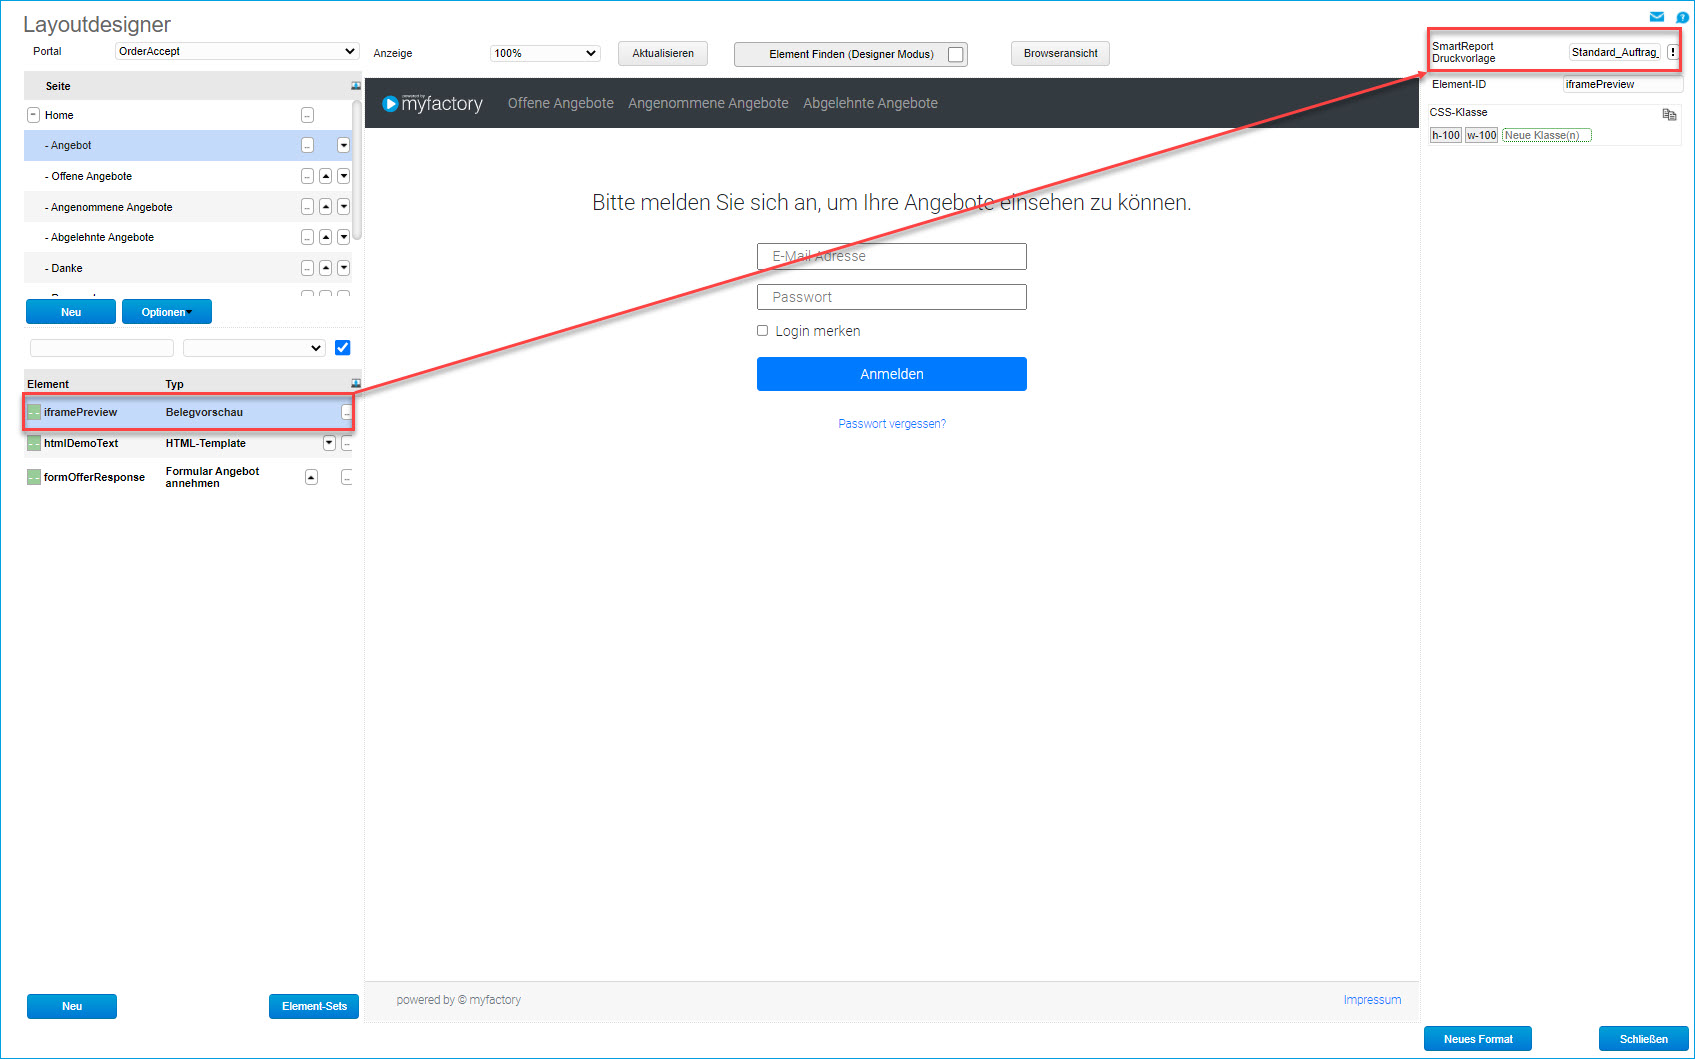
Task: Uncheck the blue element filter checkbox
Action: (x=343, y=348)
